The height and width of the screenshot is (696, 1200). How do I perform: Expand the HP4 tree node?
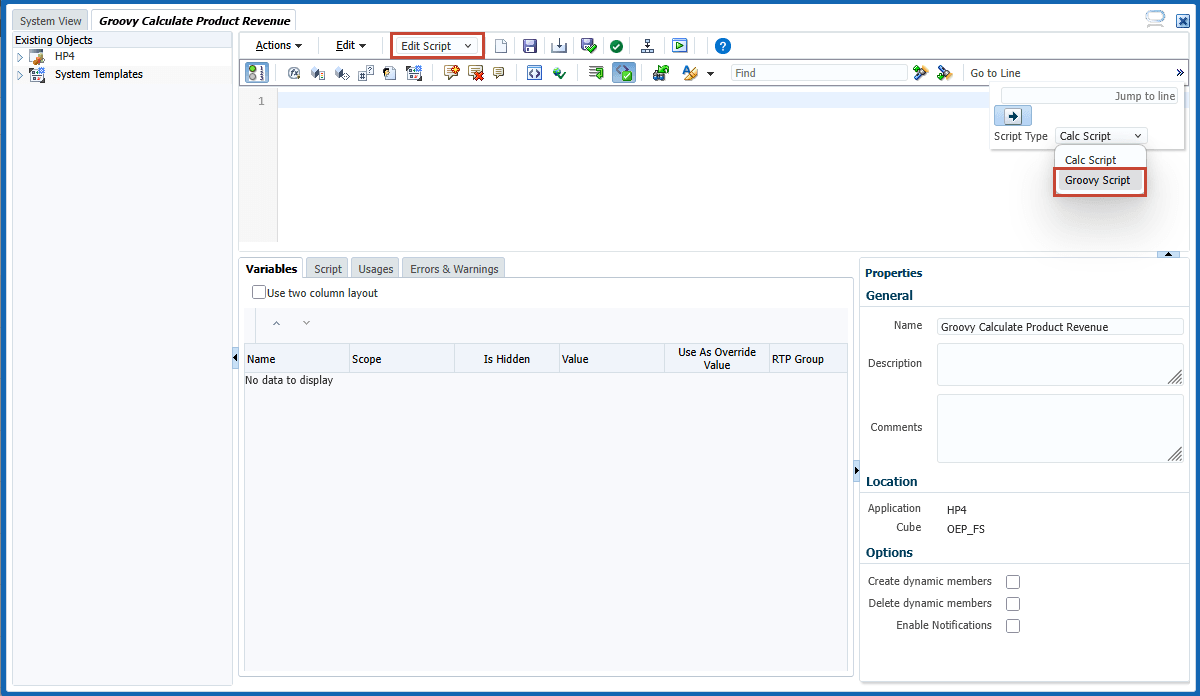[x=19, y=57]
